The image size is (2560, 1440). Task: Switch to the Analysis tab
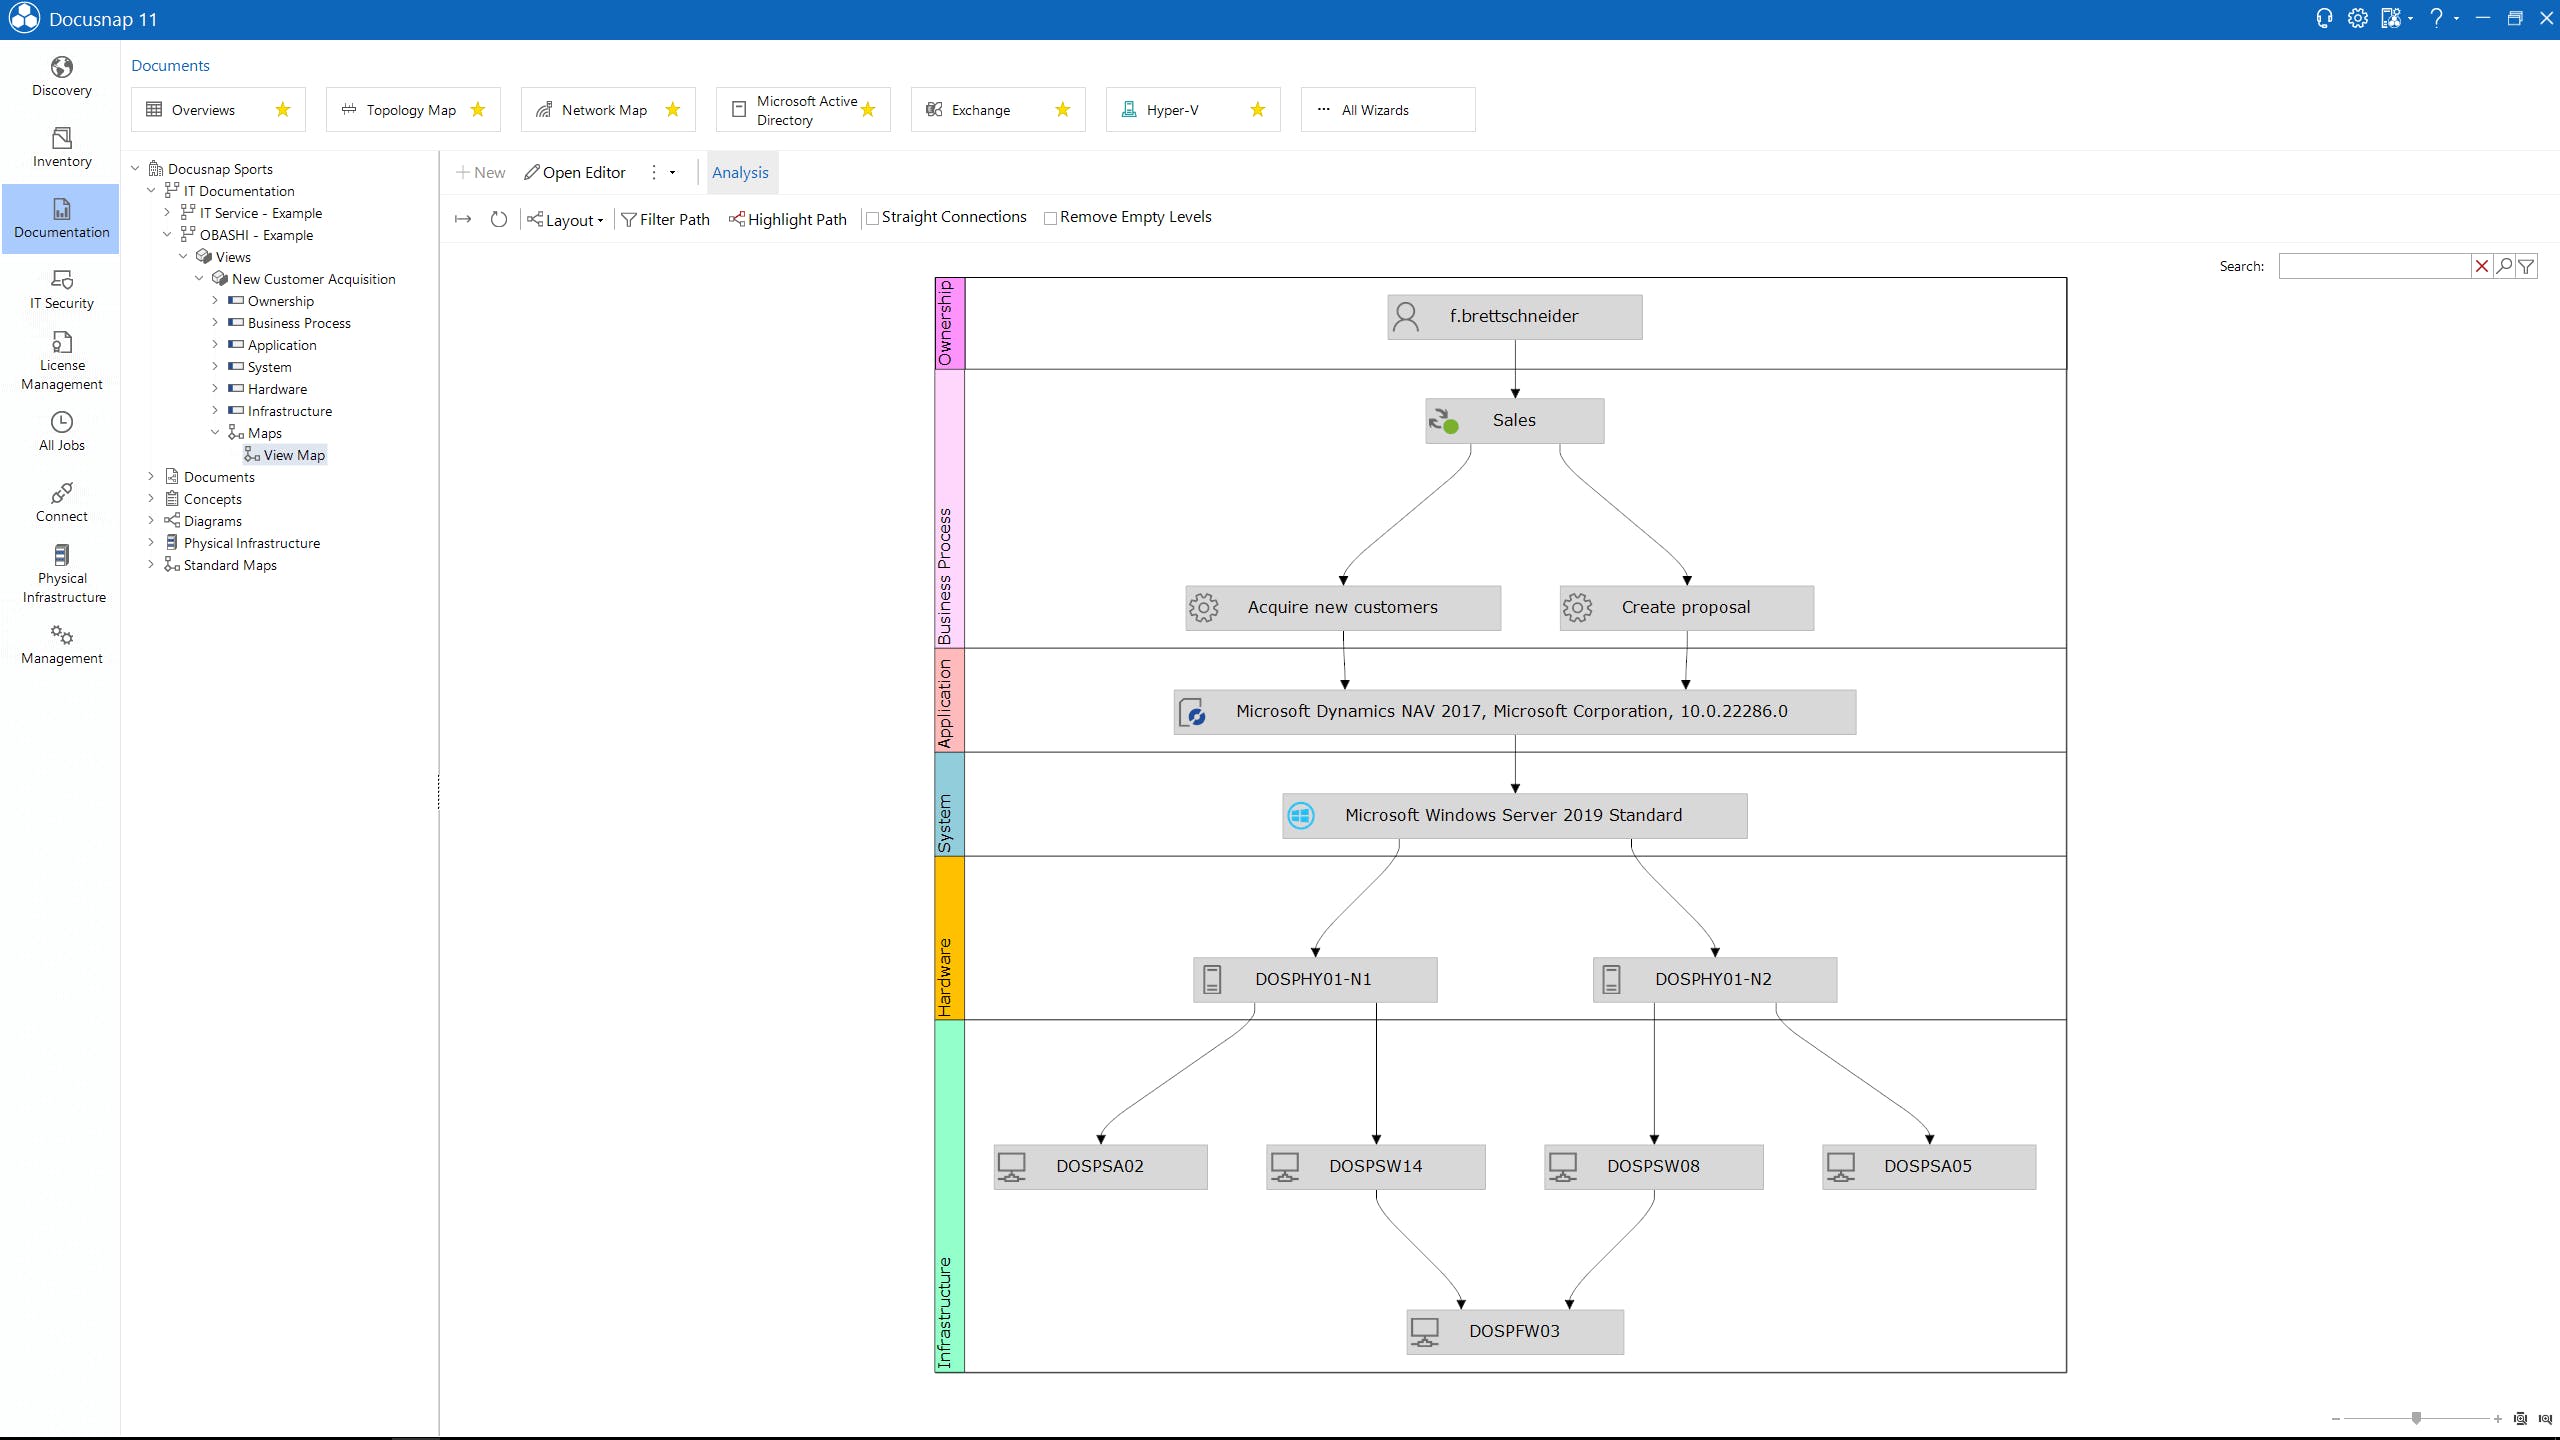pos(740,172)
